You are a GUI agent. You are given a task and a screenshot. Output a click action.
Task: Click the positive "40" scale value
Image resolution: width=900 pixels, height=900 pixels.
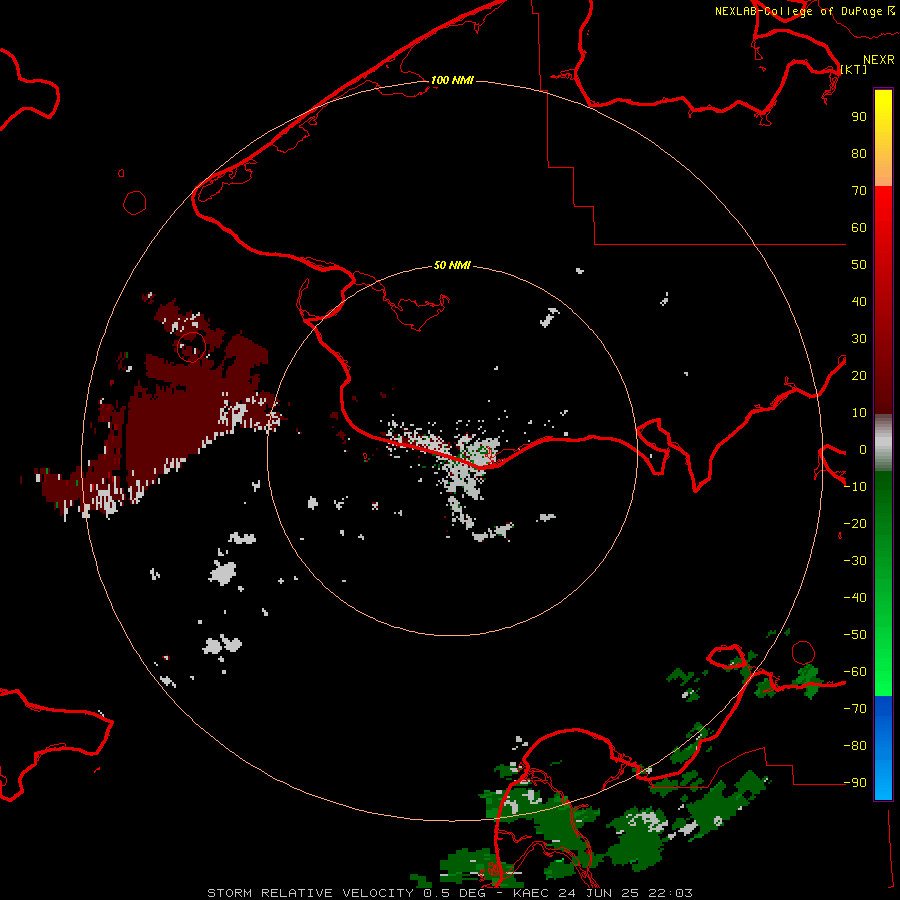tap(859, 301)
